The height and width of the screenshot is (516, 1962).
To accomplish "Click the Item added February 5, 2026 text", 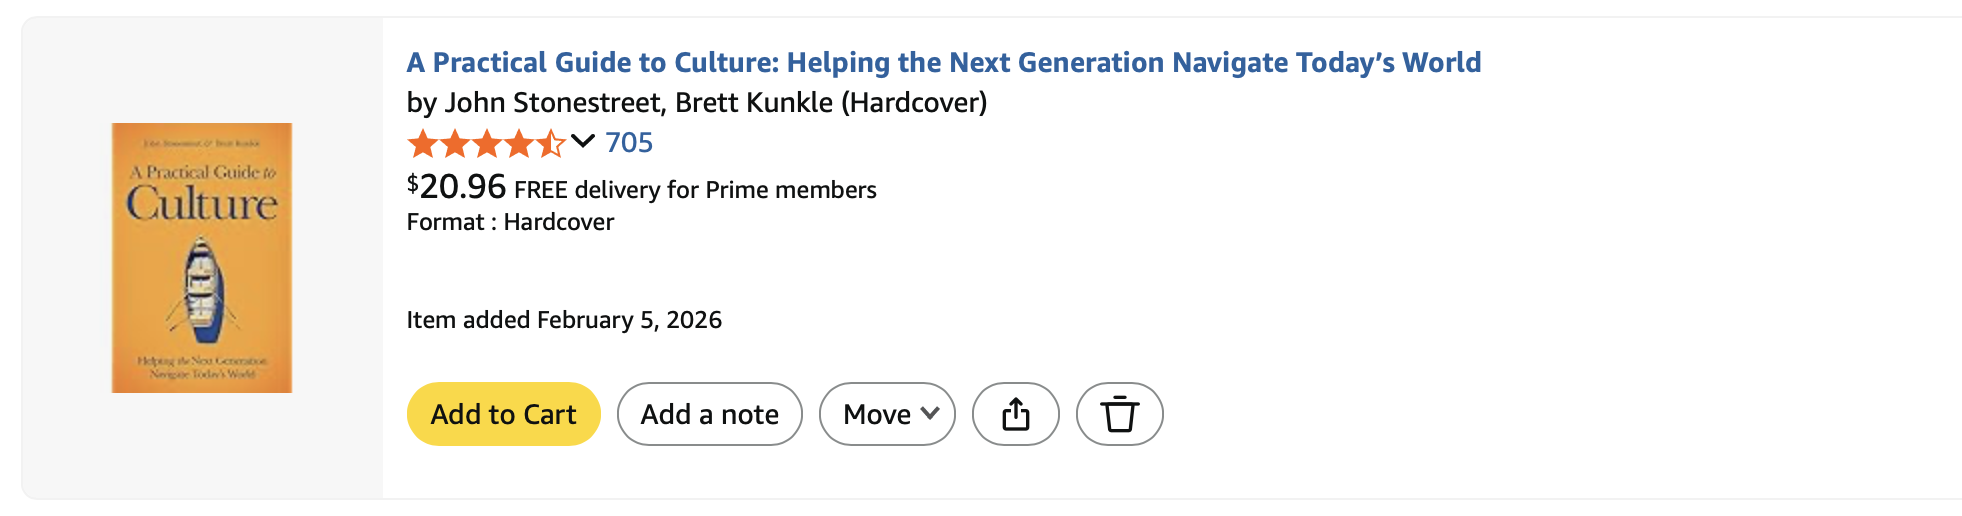I will pyautogui.click(x=564, y=320).
